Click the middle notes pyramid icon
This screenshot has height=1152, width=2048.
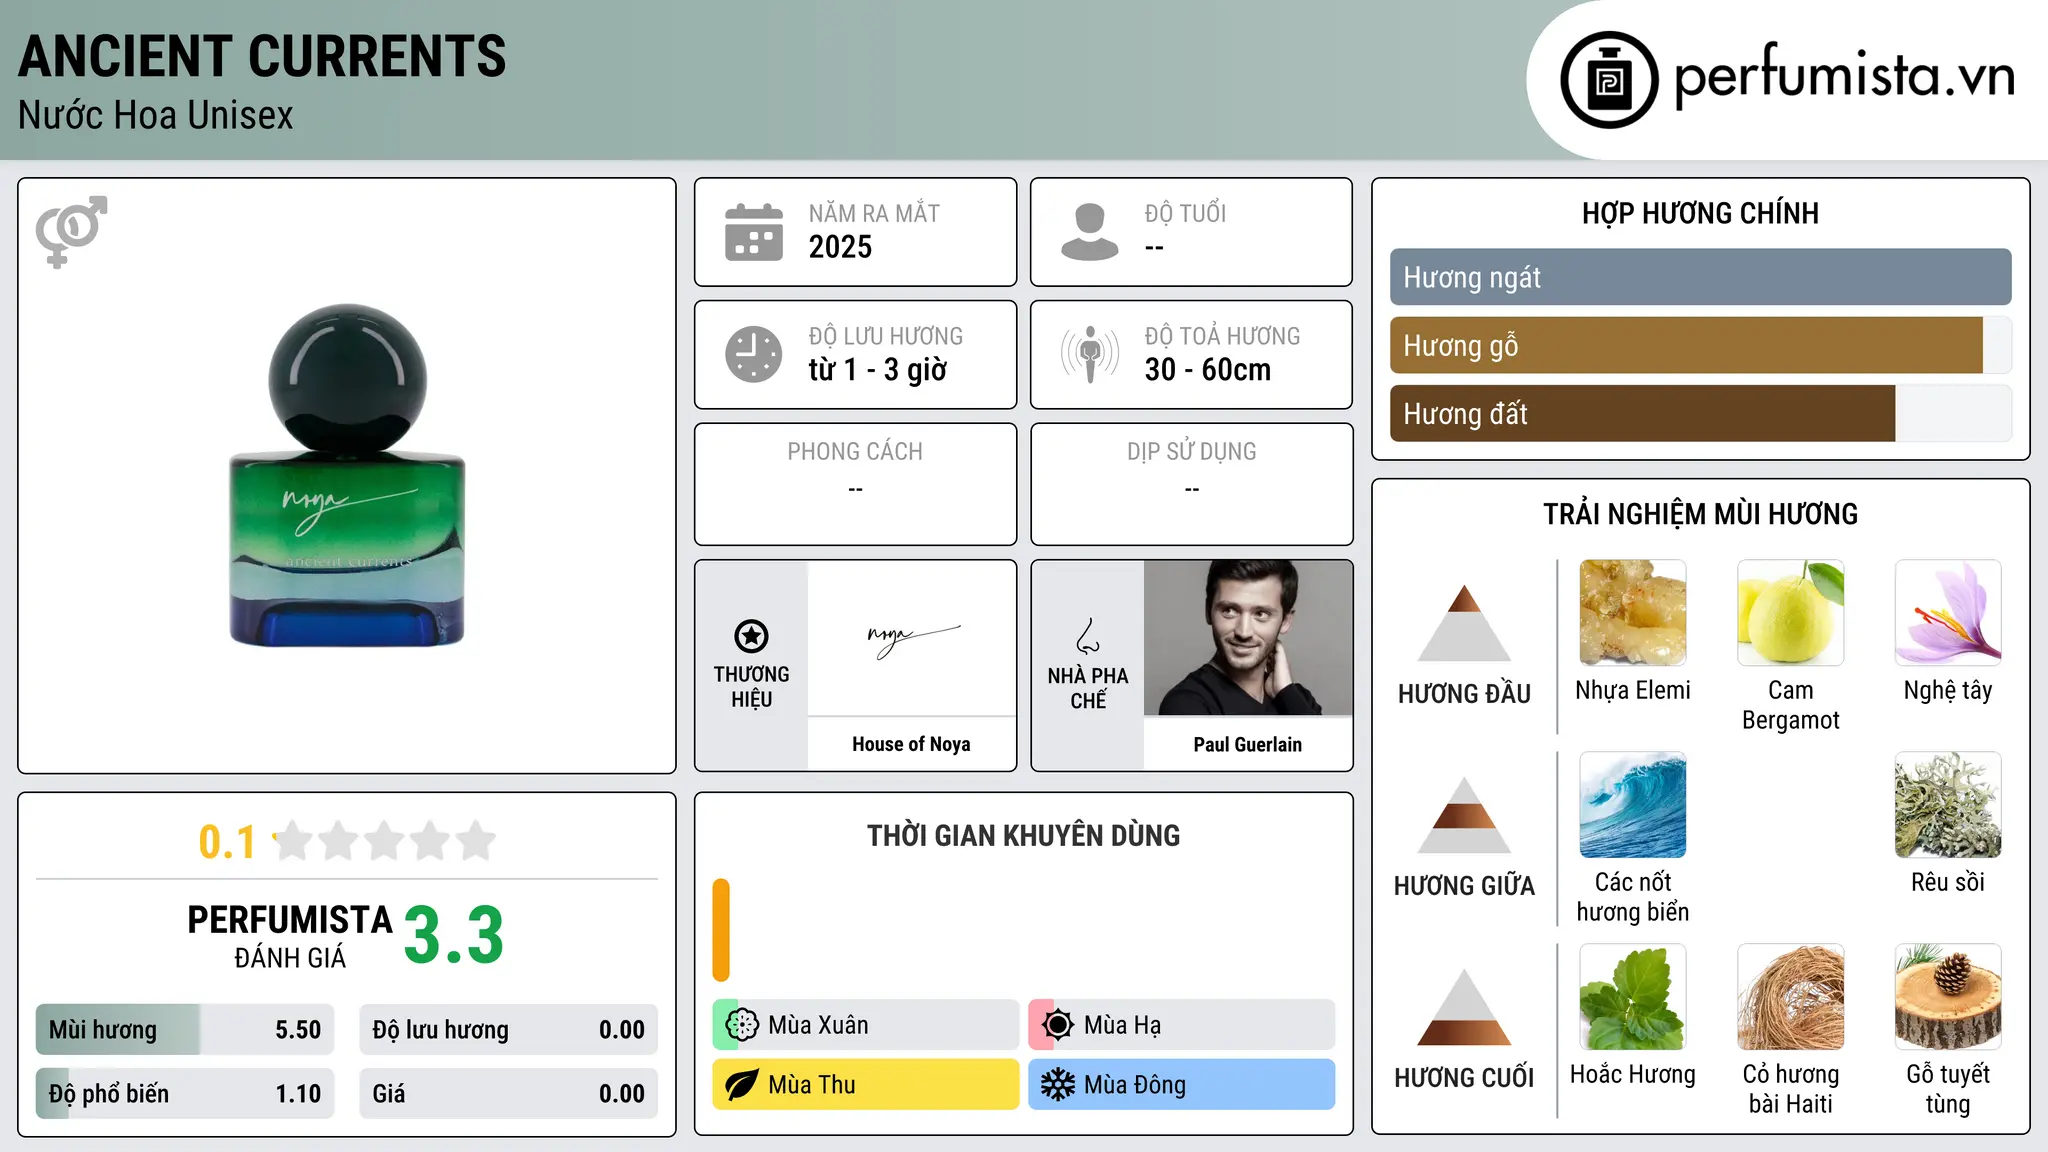pos(1464,814)
